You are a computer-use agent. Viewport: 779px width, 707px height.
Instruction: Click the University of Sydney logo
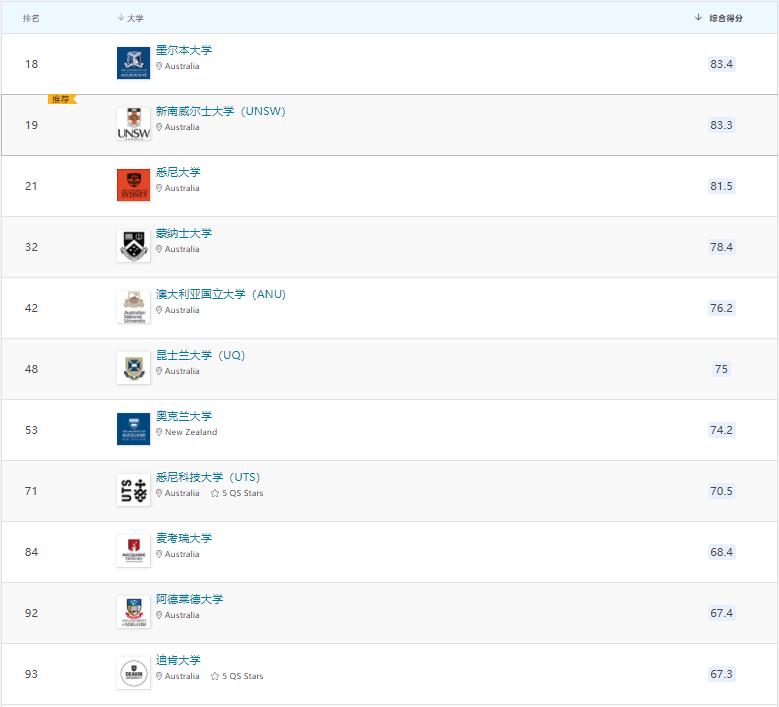click(133, 185)
